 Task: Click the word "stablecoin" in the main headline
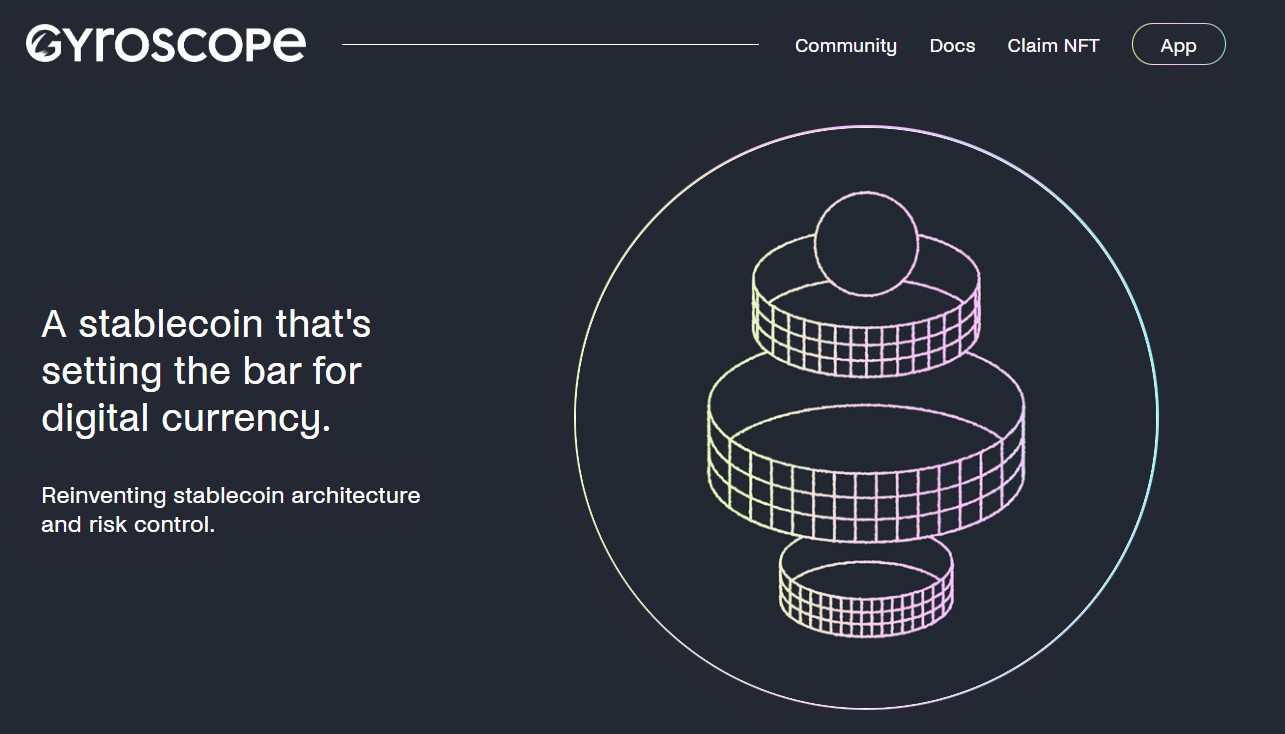pos(171,324)
